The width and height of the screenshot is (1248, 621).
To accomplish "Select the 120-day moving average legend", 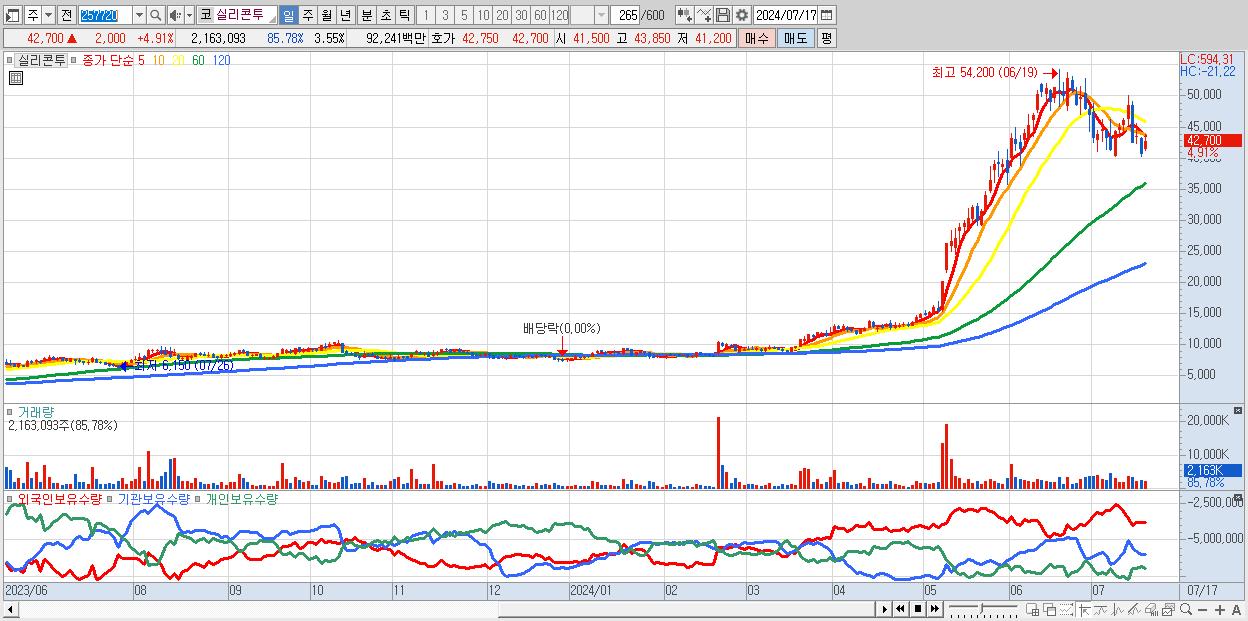I will point(221,60).
